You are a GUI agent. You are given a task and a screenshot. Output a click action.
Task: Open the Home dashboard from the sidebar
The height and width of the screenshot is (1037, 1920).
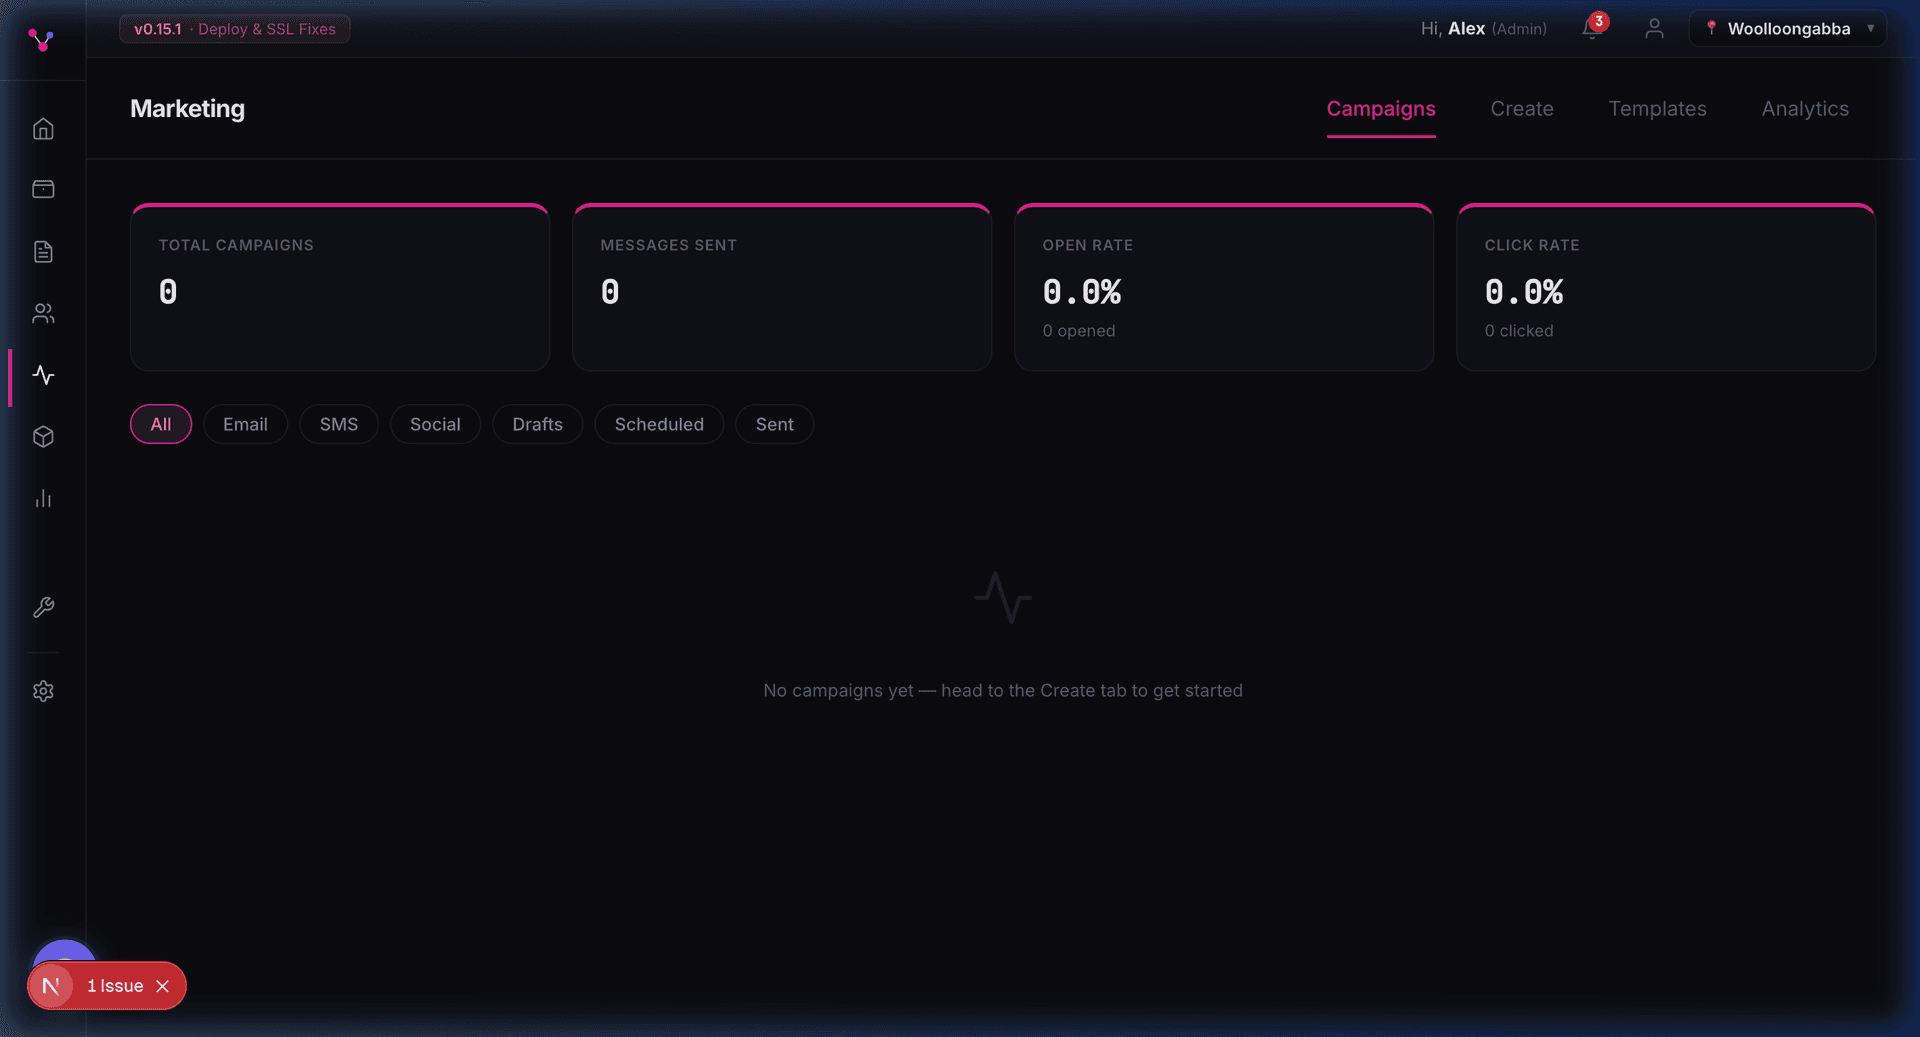click(43, 128)
